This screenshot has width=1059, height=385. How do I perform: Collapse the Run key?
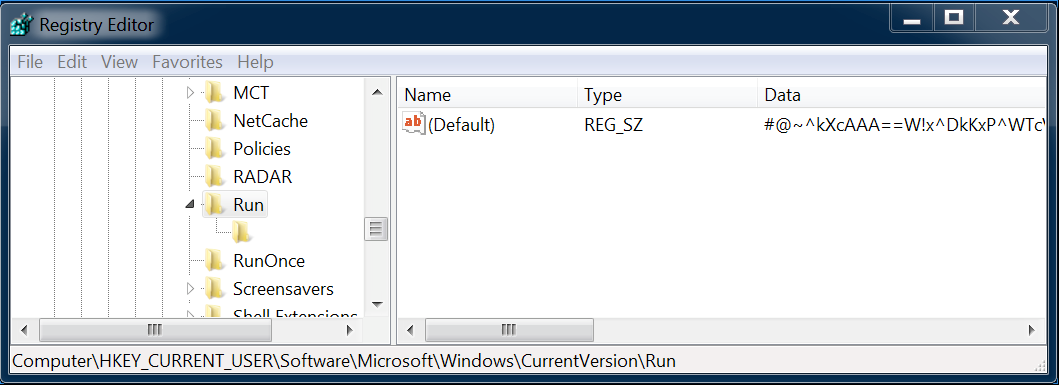190,205
